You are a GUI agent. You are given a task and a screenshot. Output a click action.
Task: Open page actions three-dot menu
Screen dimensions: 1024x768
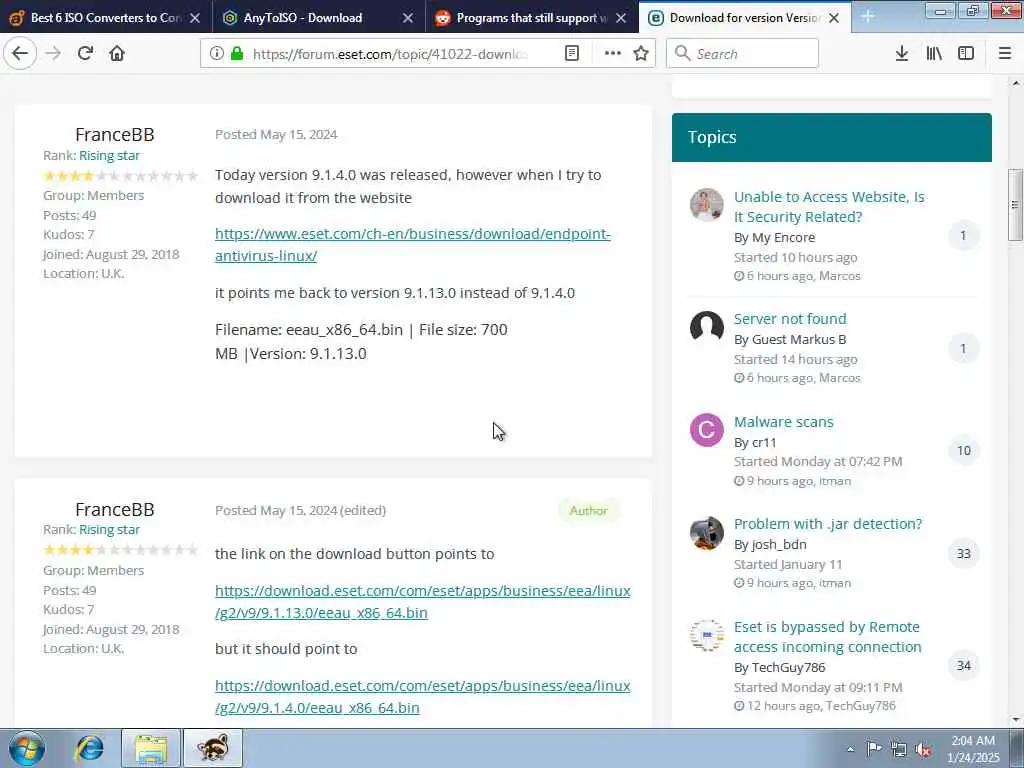(613, 54)
